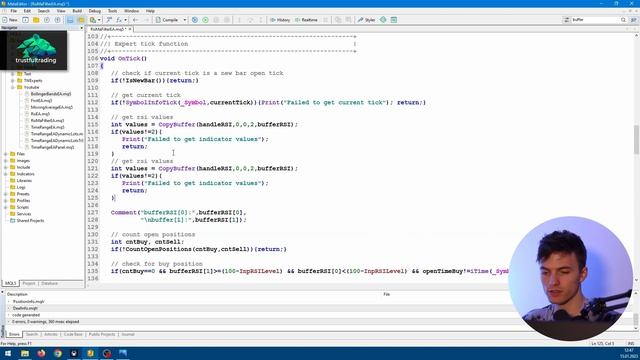640x360 pixels.
Task: Open the Build menu
Action: coord(77,11)
